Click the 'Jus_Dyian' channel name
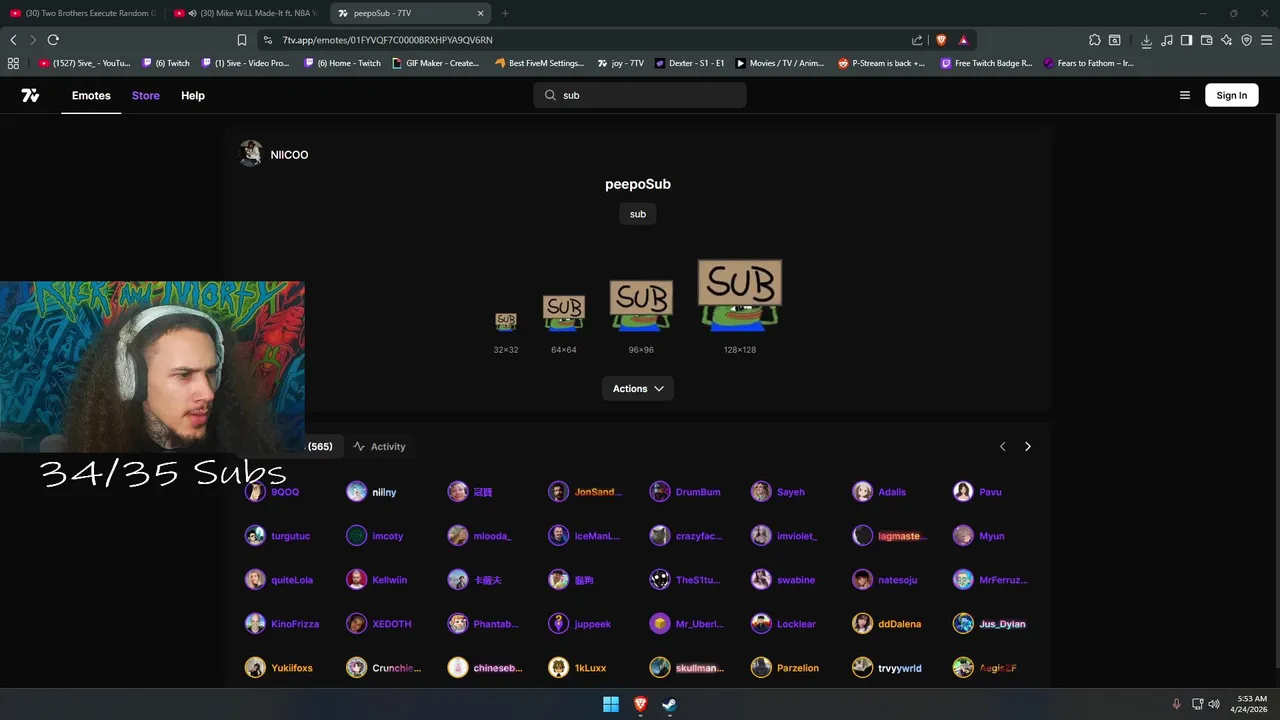 tap(1002, 624)
